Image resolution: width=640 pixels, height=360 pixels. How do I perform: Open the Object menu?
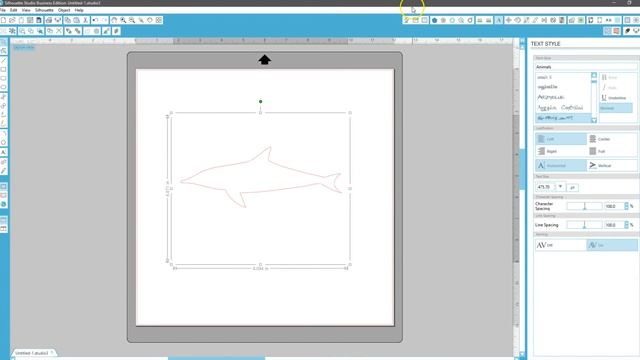click(64, 10)
